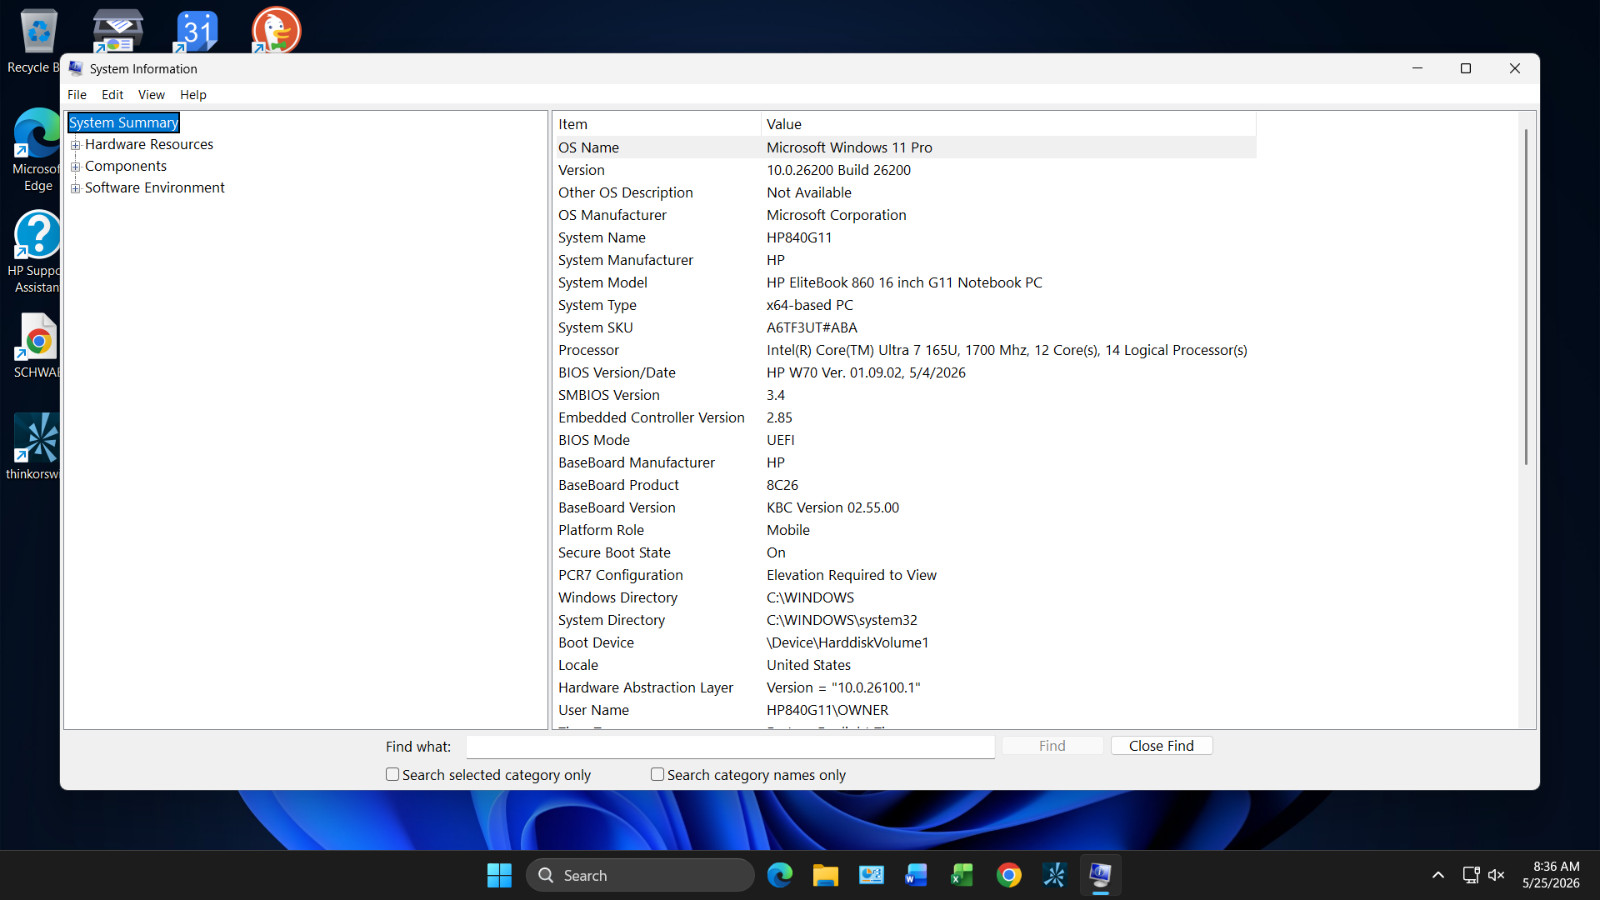The width and height of the screenshot is (1600, 900).
Task: Click the Item column header
Action: [656, 124]
